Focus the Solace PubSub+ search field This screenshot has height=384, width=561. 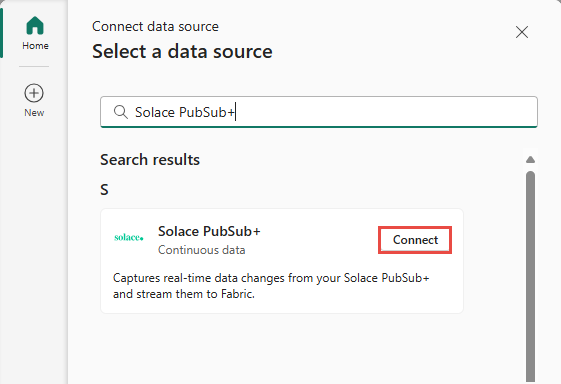[x=319, y=112]
